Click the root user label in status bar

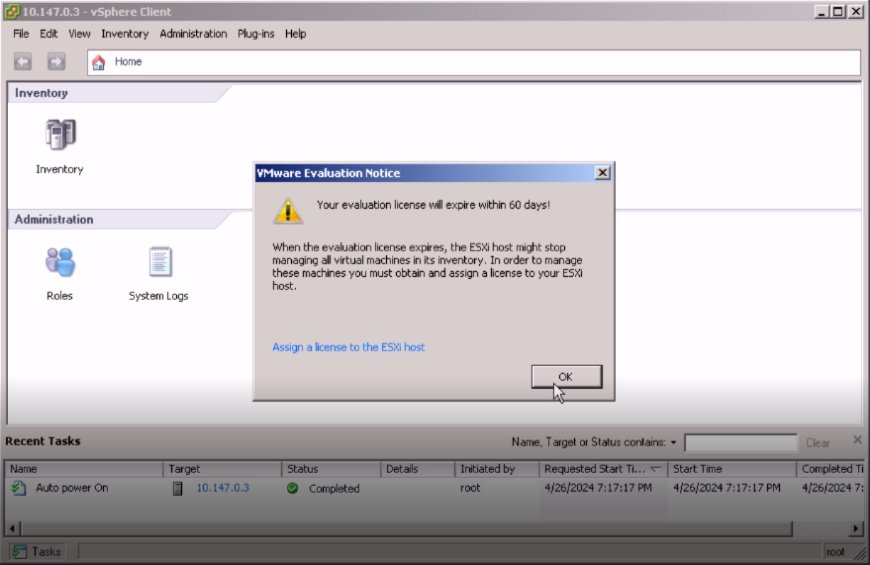[x=835, y=552]
